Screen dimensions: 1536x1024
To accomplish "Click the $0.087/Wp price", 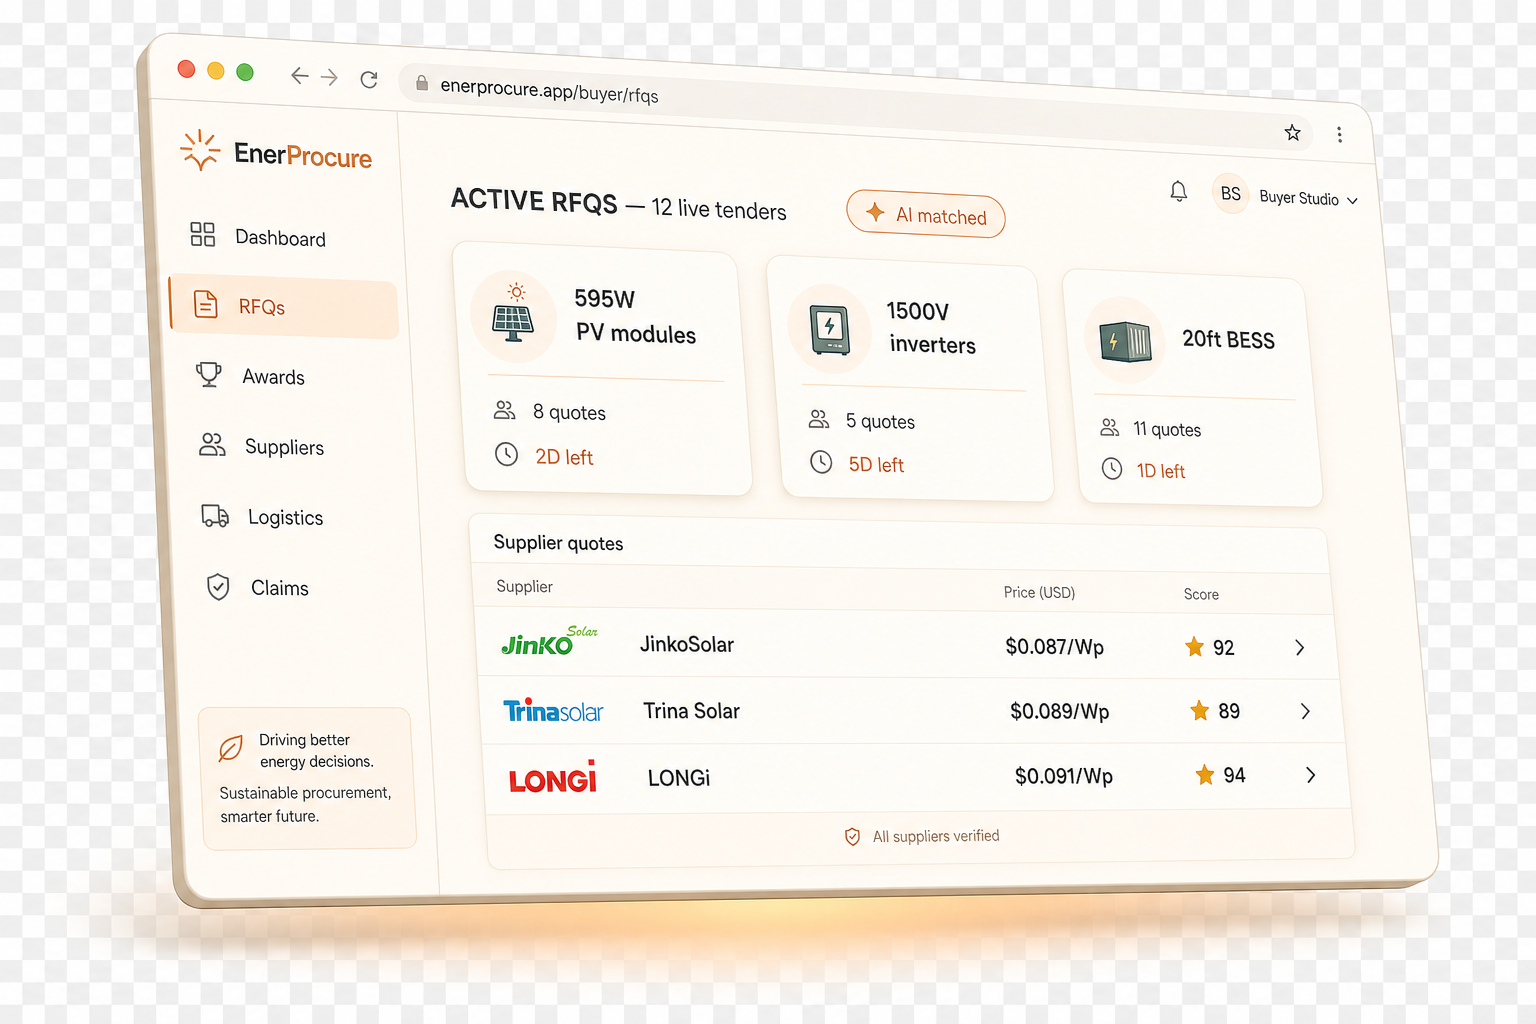I will tap(1055, 647).
